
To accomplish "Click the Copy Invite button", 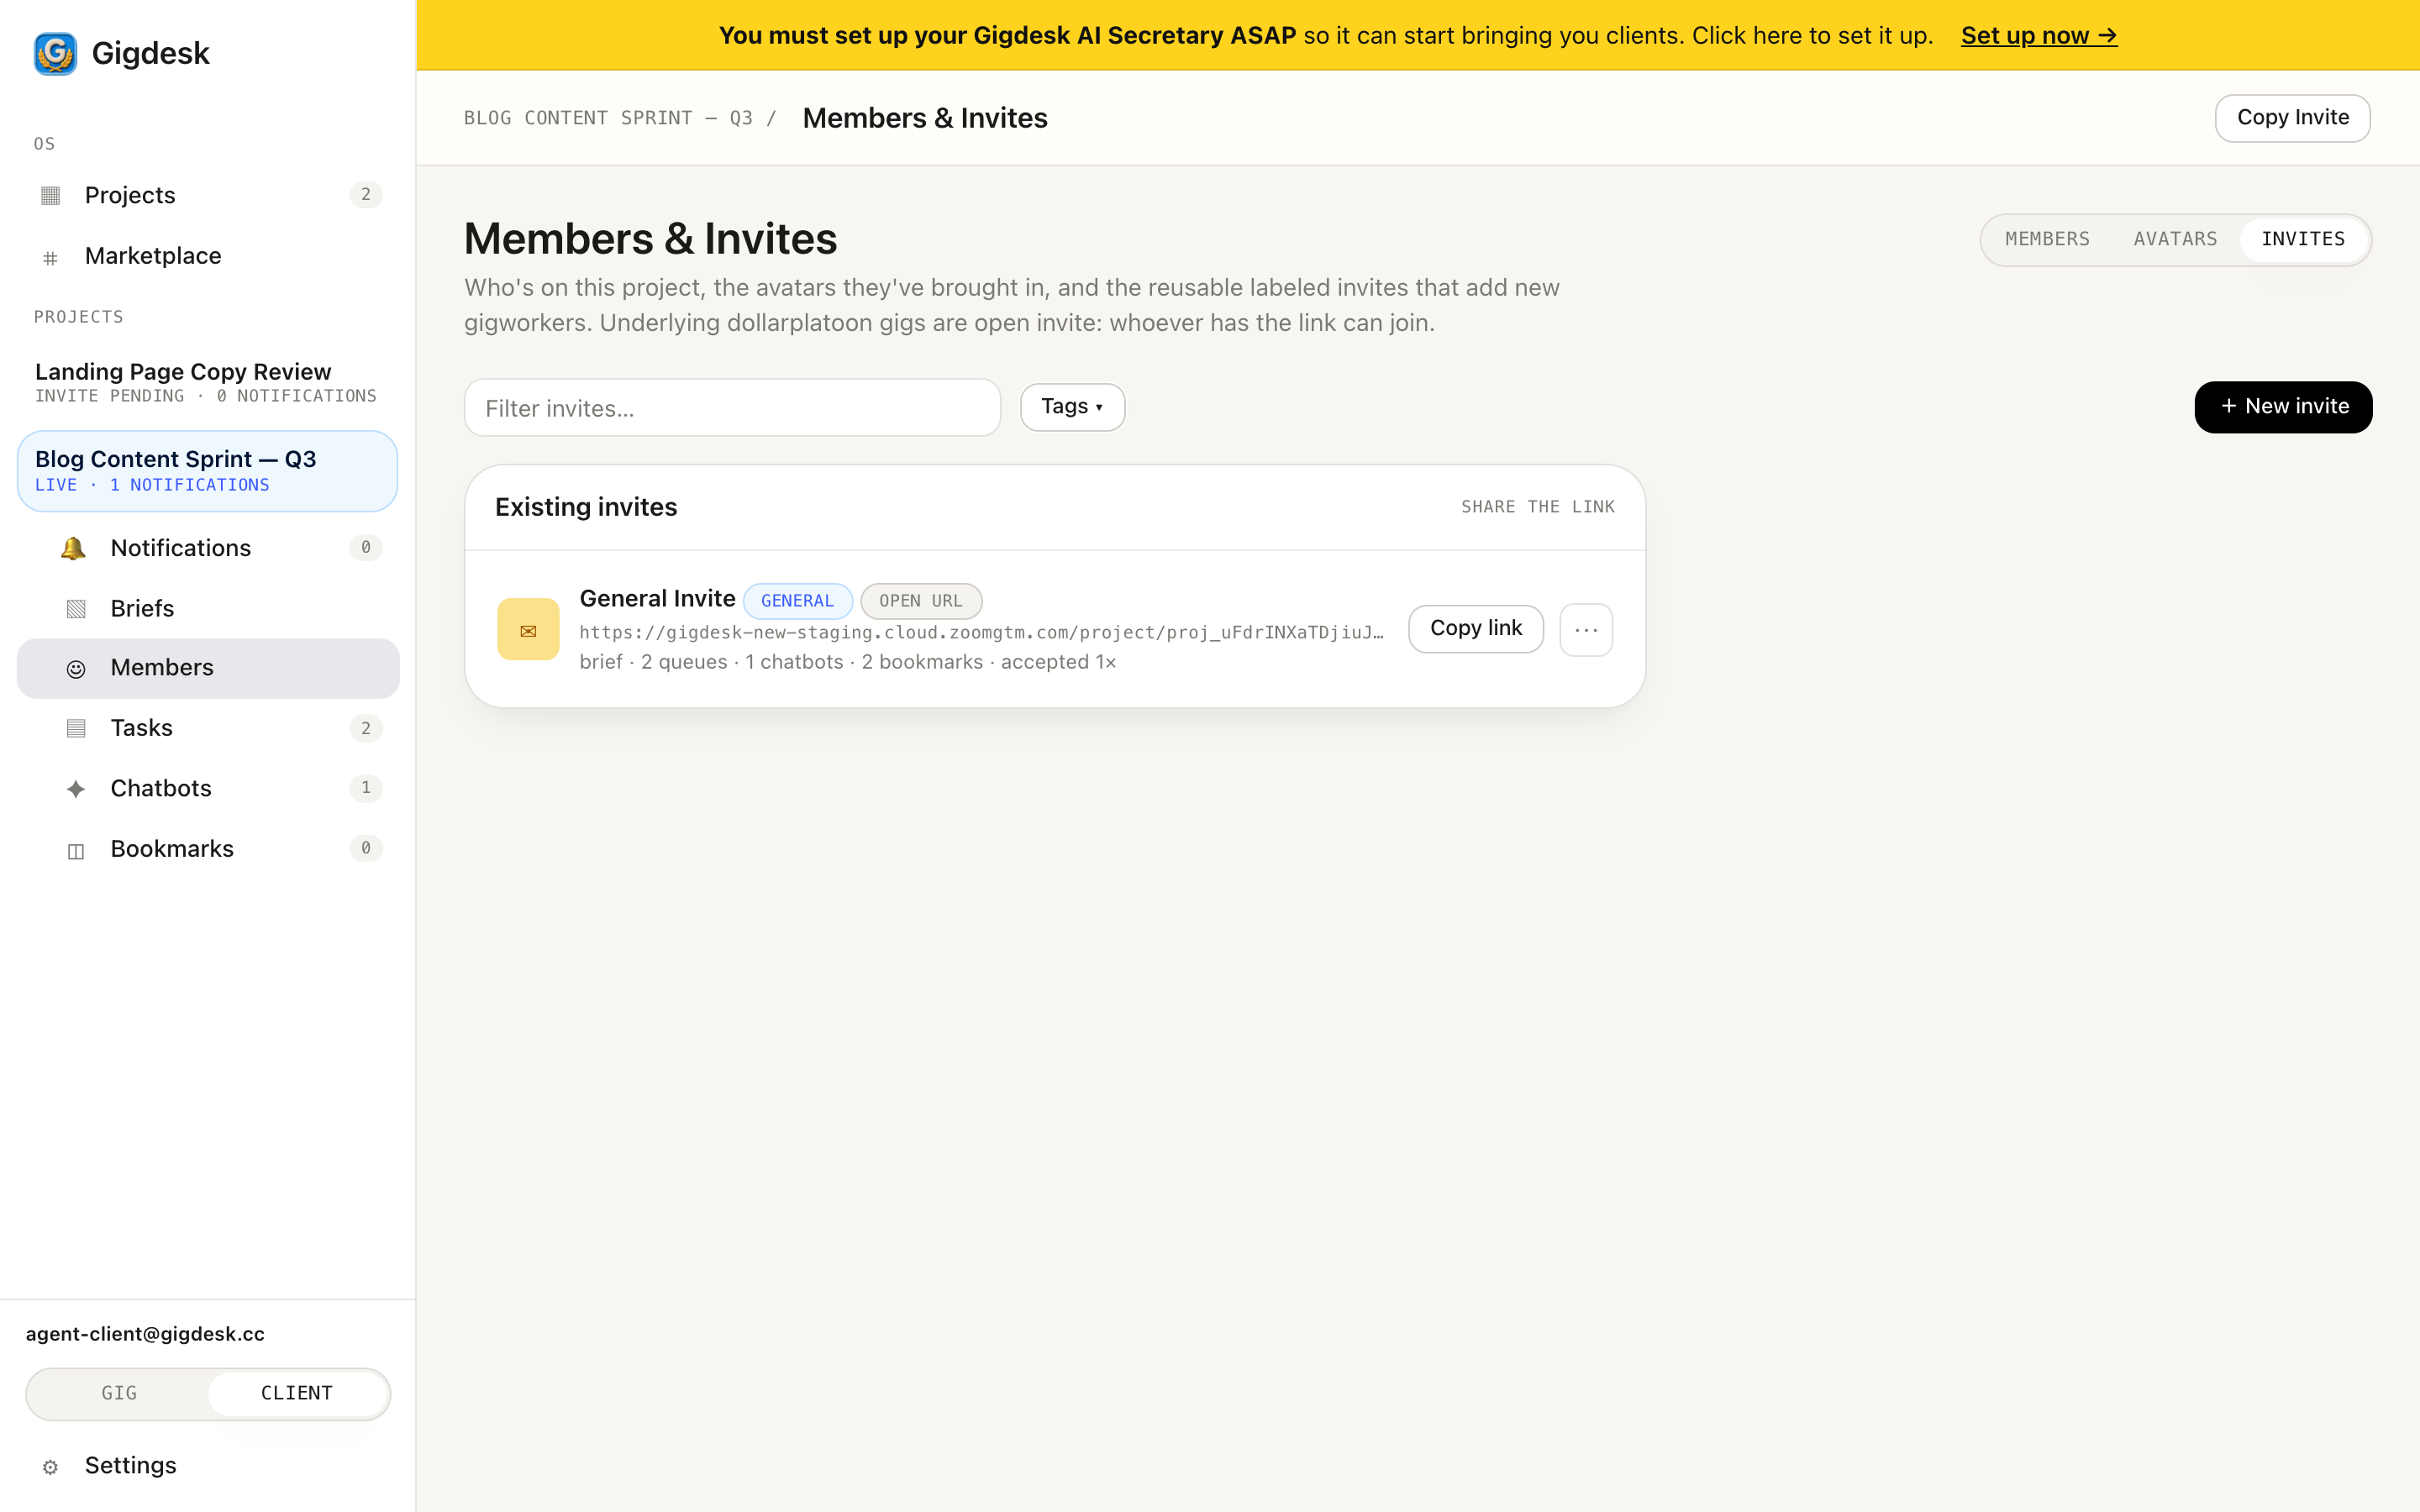I will coord(2292,118).
